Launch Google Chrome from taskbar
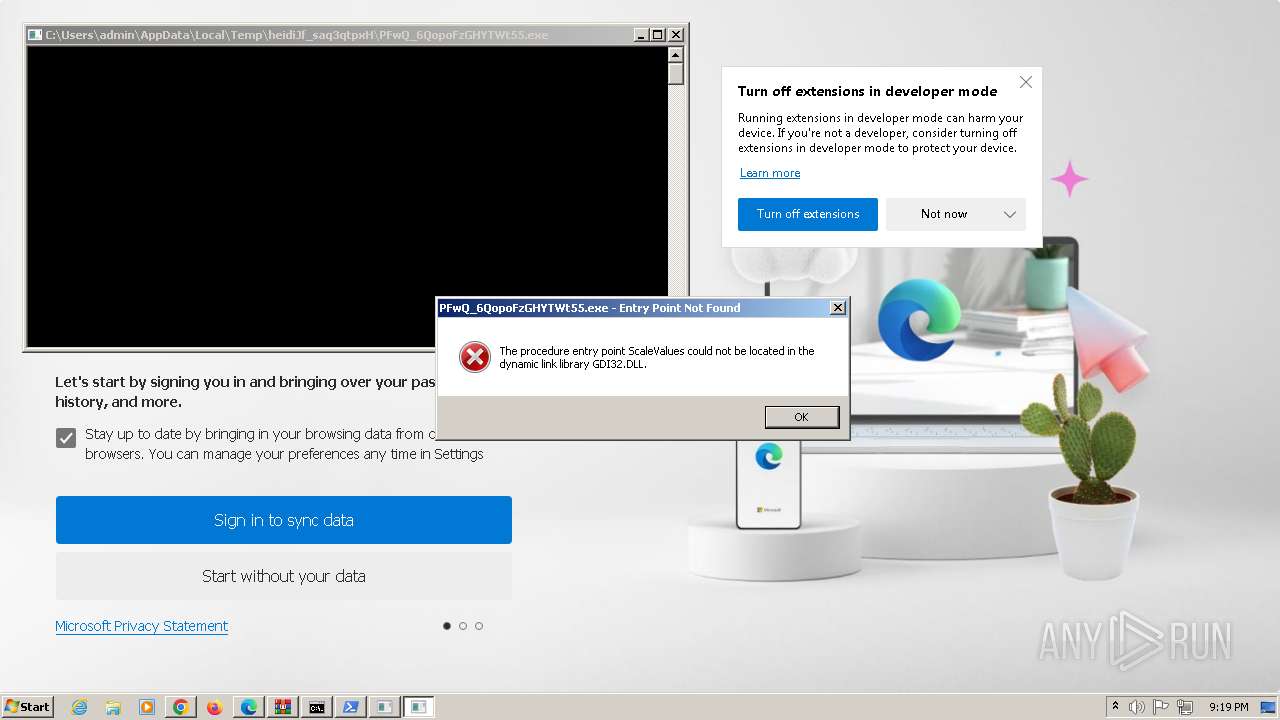The width and height of the screenshot is (1280, 720). pyautogui.click(x=181, y=707)
